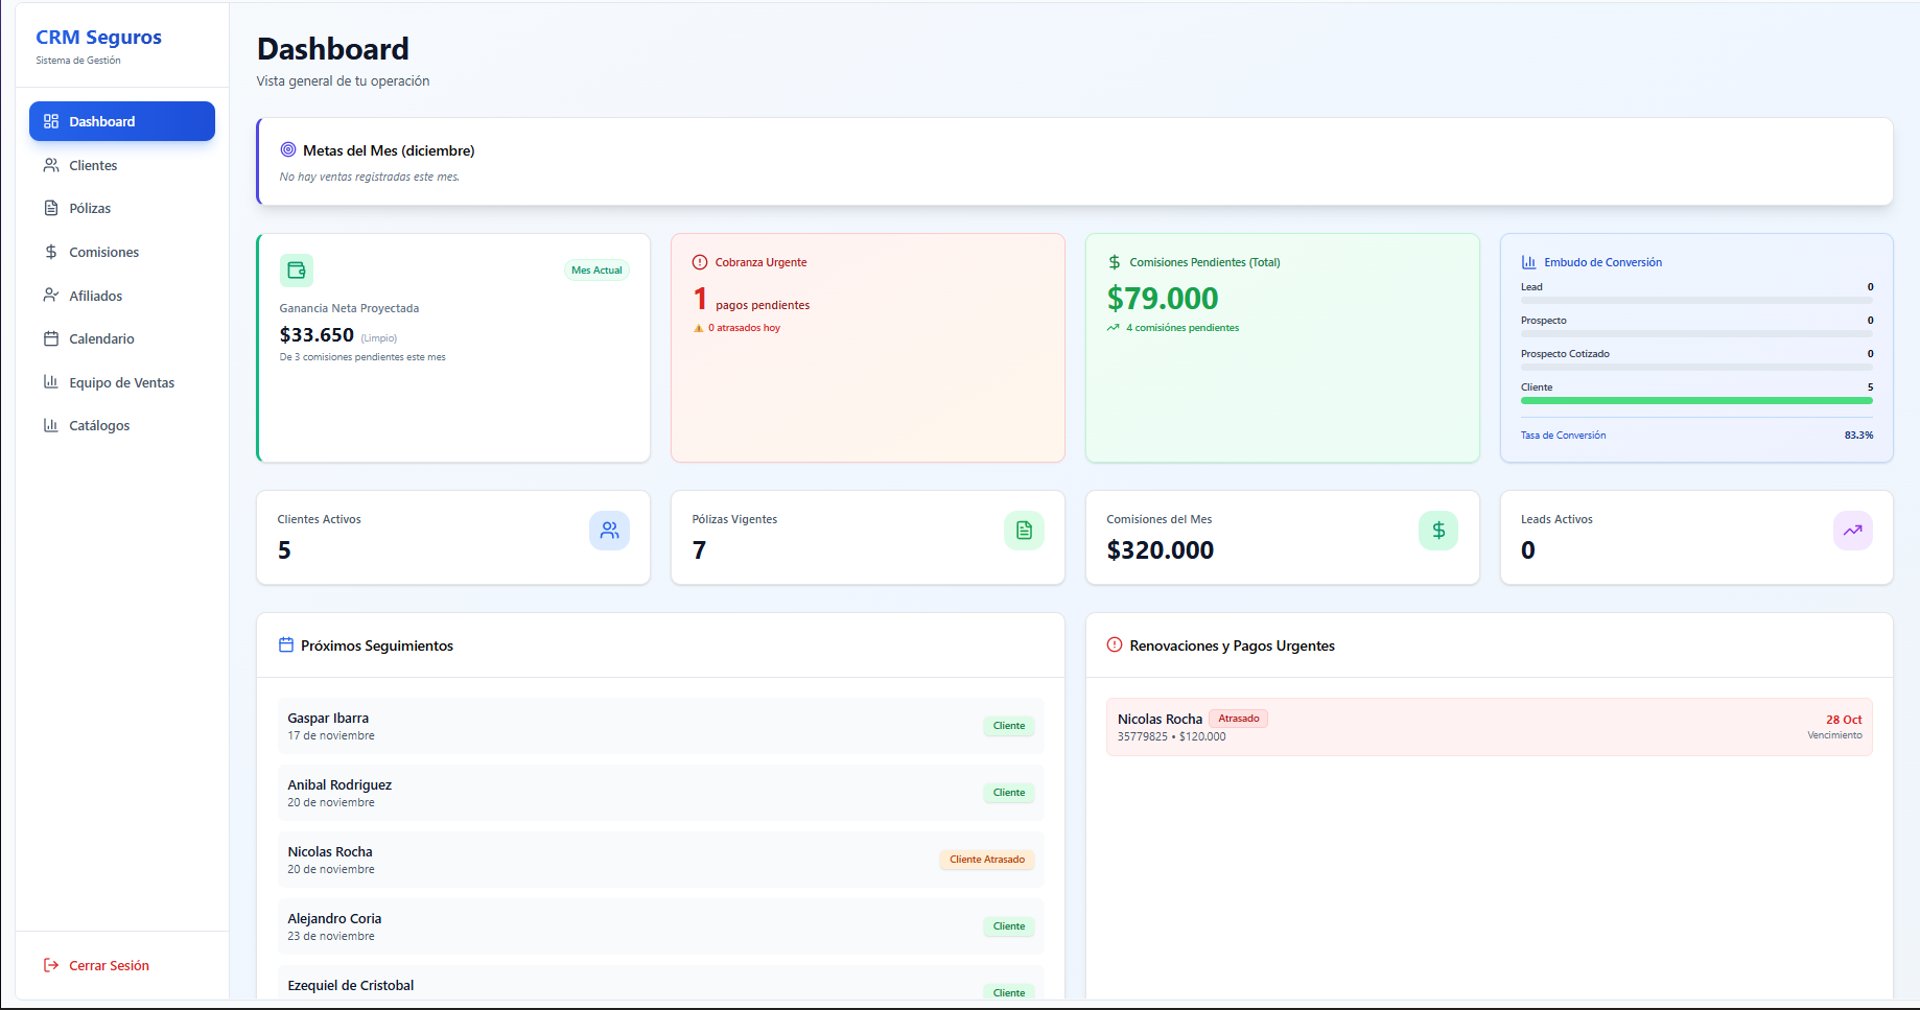Click the Prospecto funnel progress bar
This screenshot has height=1010, width=1920.
click(x=1697, y=334)
